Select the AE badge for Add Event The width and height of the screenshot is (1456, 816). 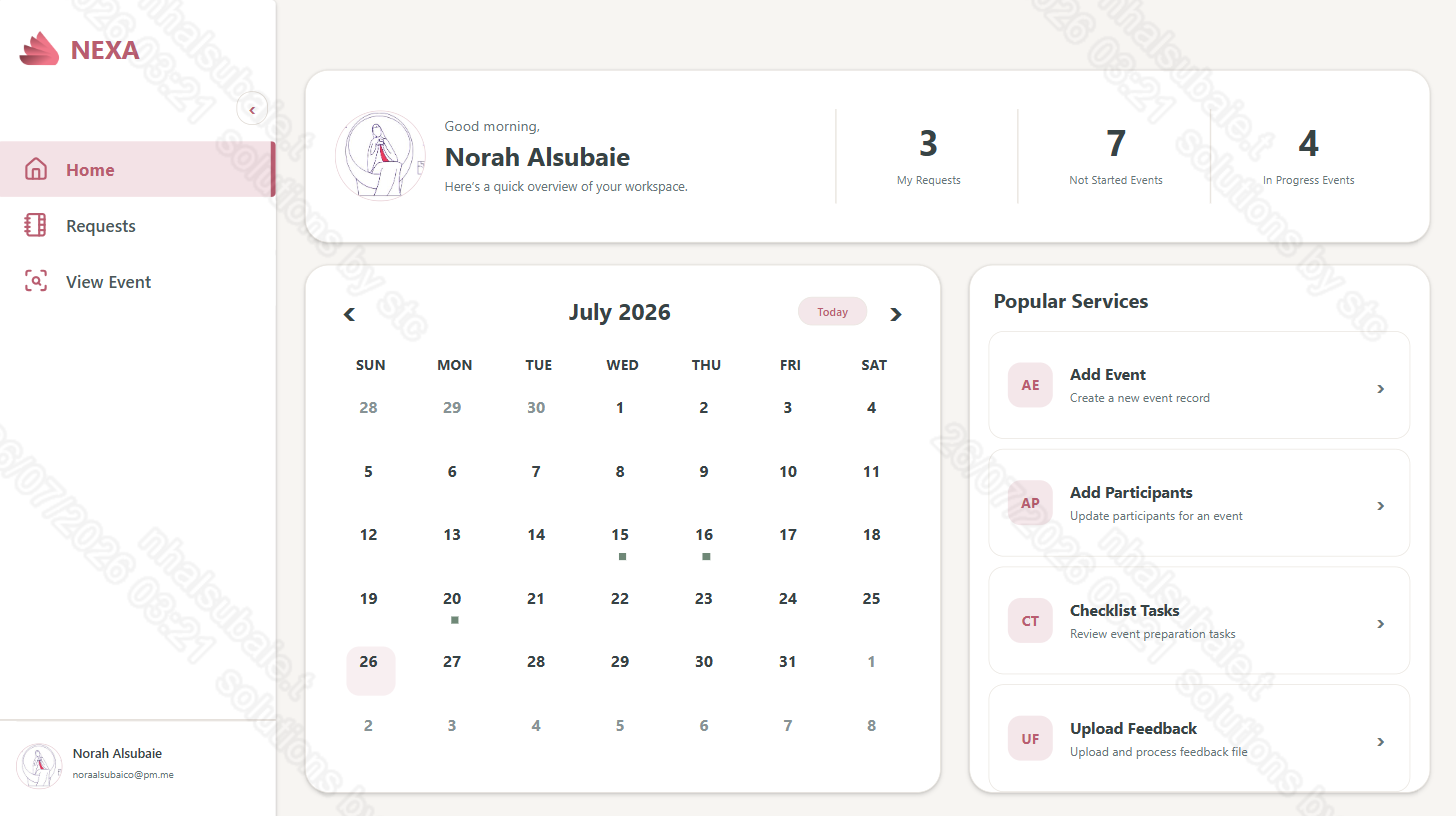1030,385
